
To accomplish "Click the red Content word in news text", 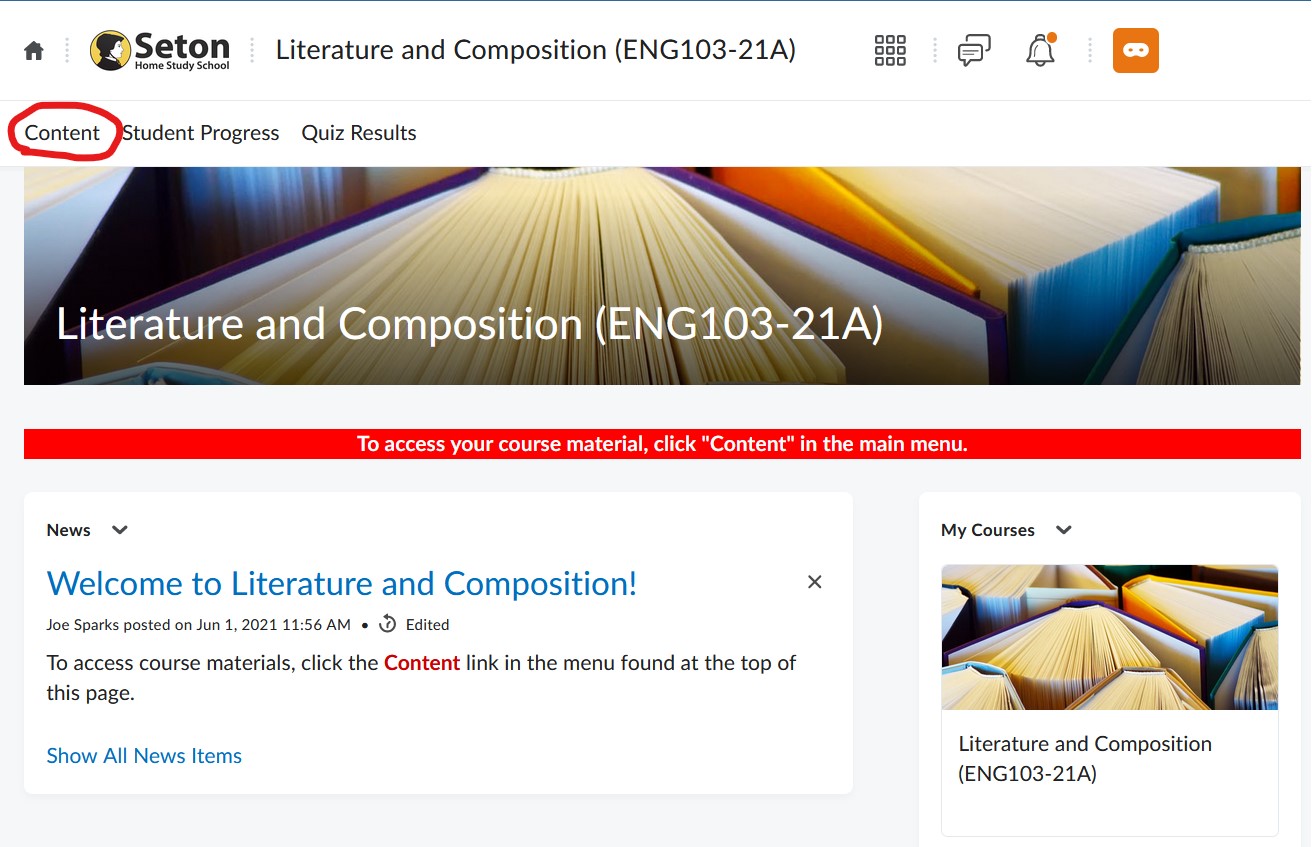I will tap(422, 663).
